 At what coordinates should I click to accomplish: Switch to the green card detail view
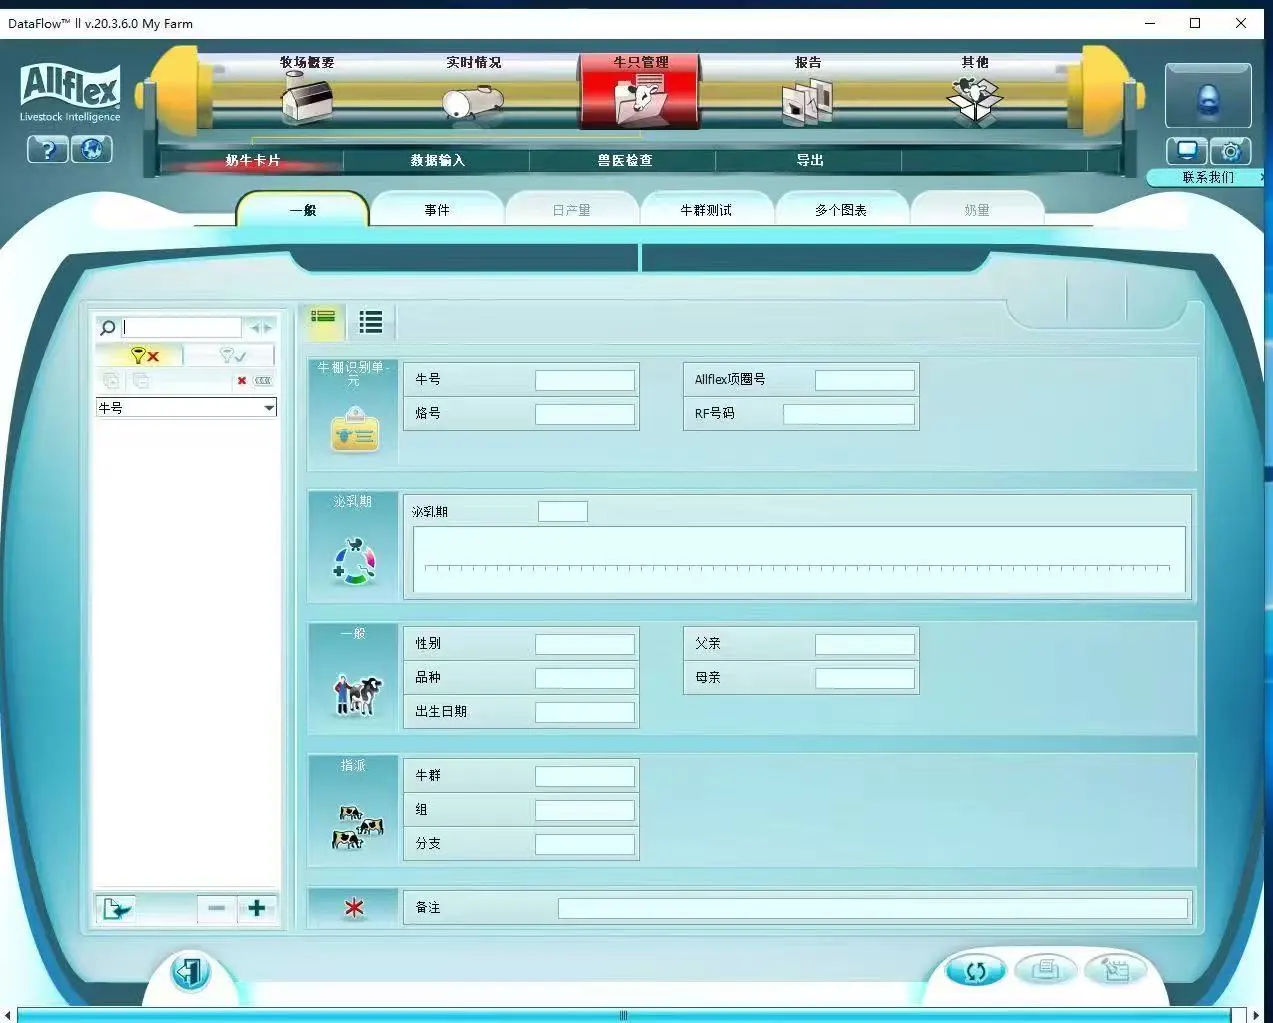pyautogui.click(x=323, y=320)
